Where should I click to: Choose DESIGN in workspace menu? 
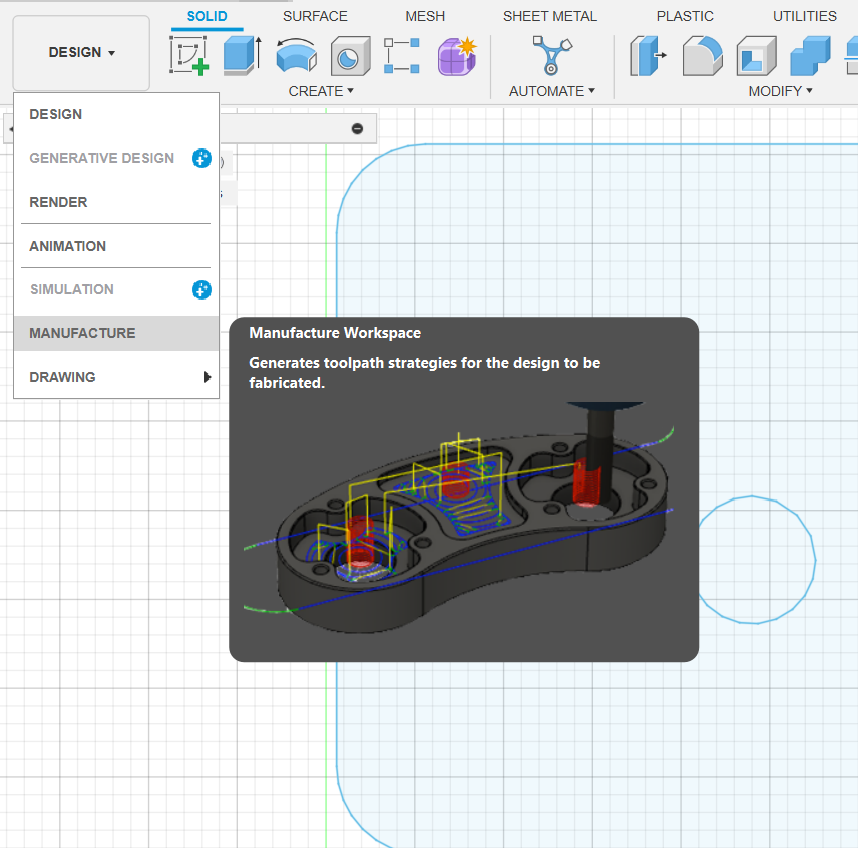[117, 114]
